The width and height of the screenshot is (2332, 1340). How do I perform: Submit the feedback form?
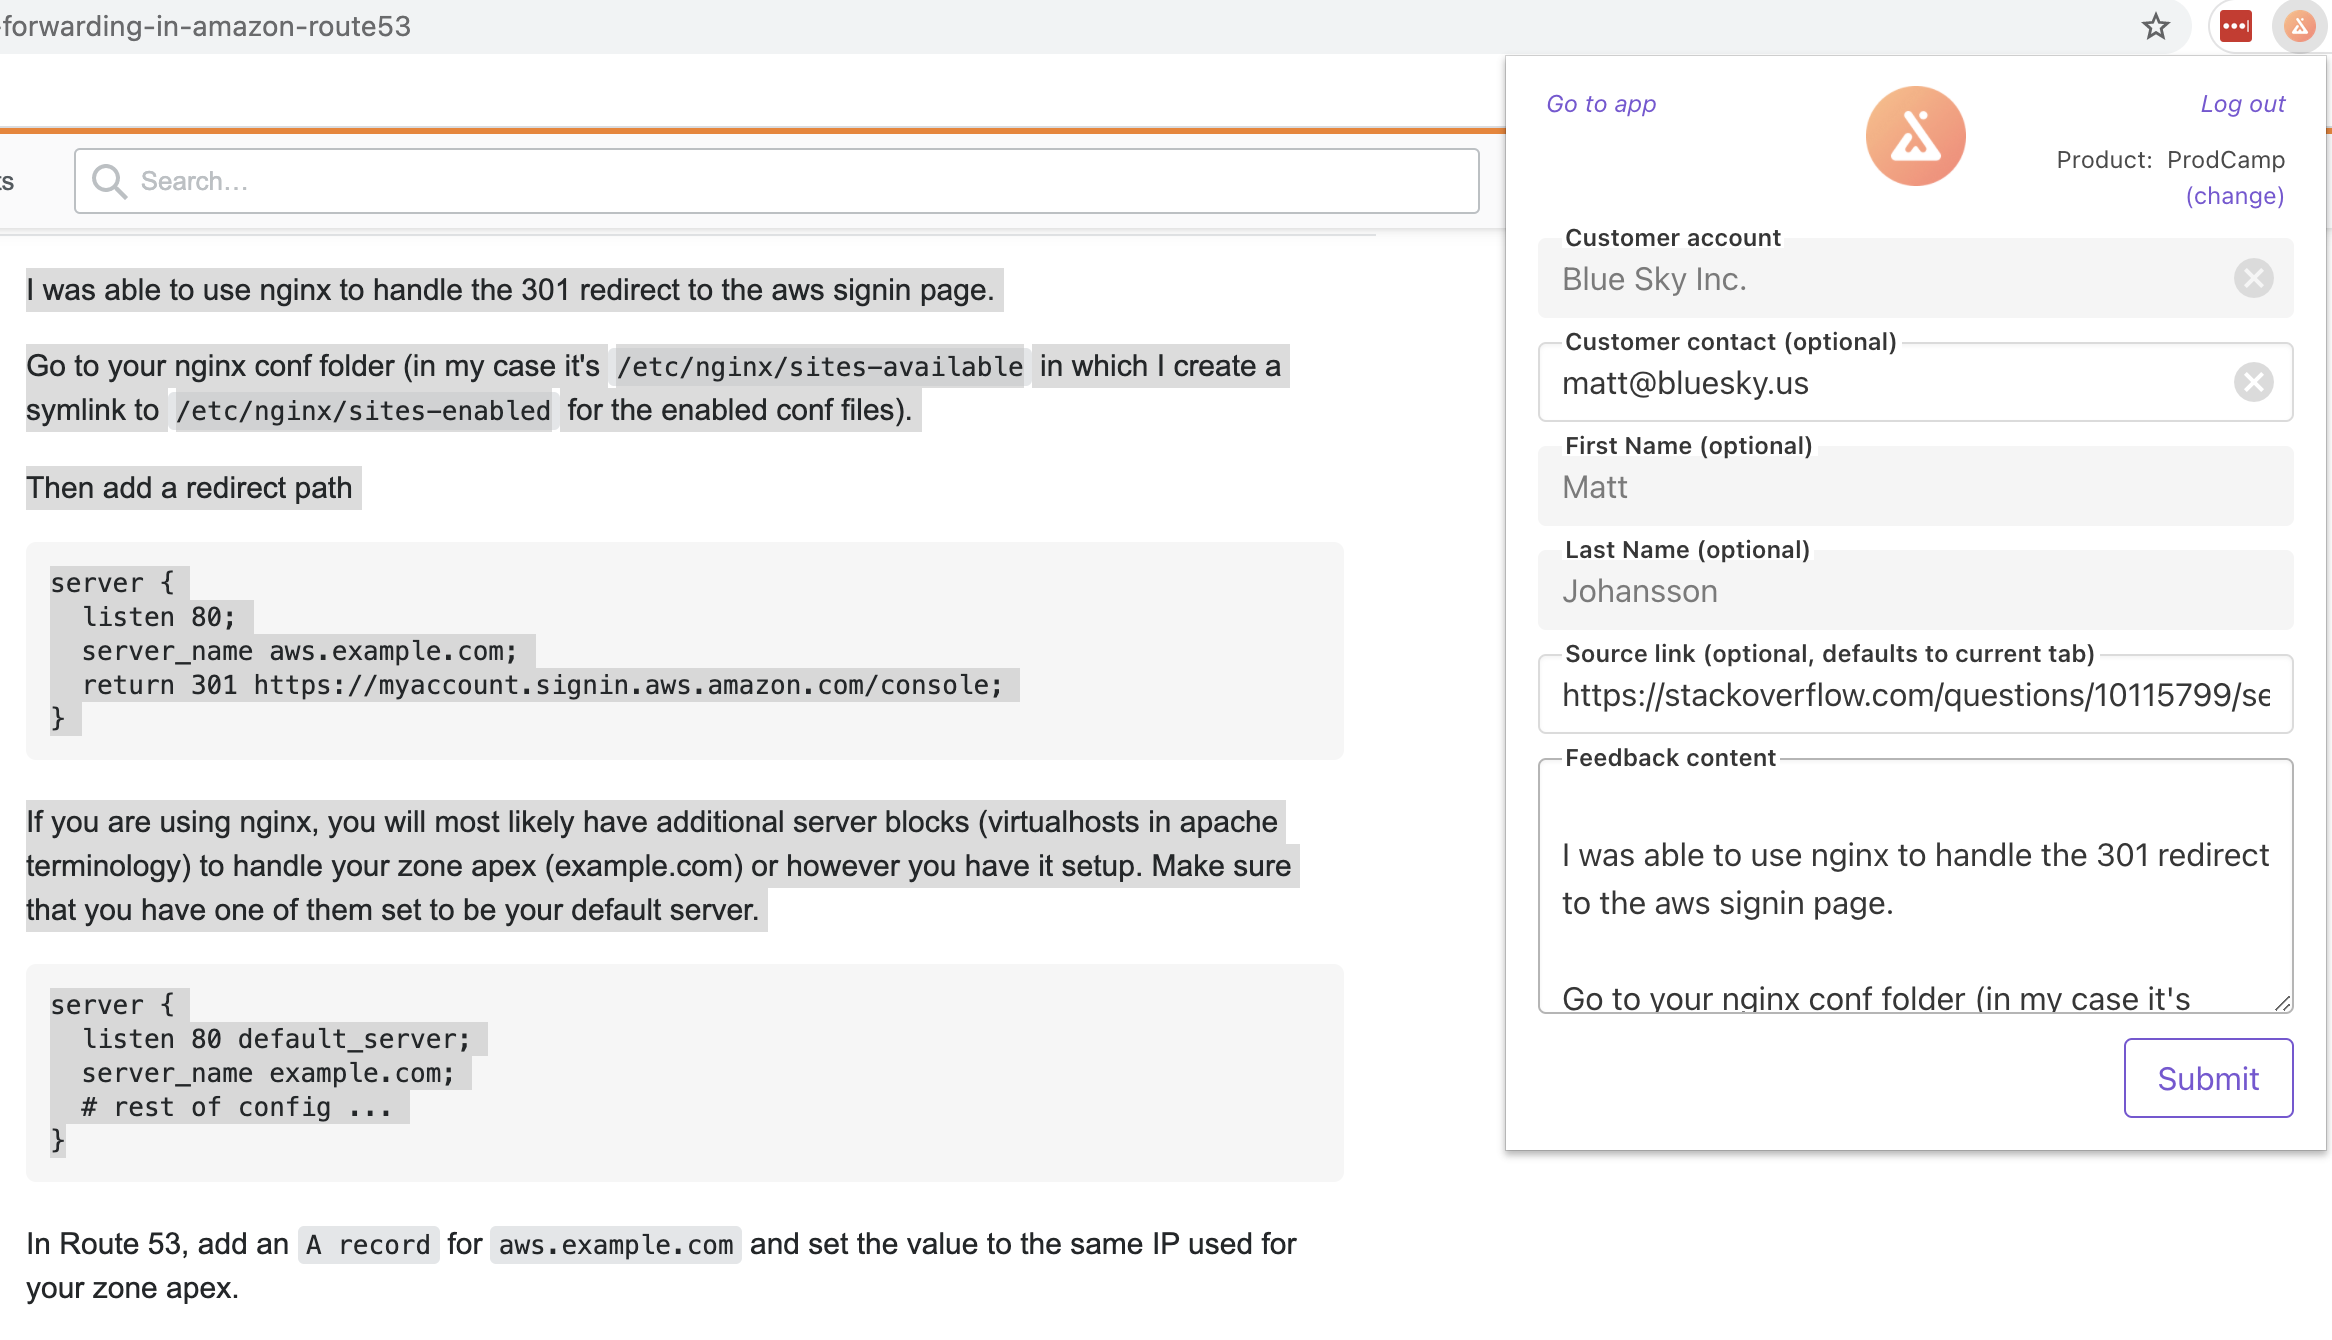click(2208, 1078)
